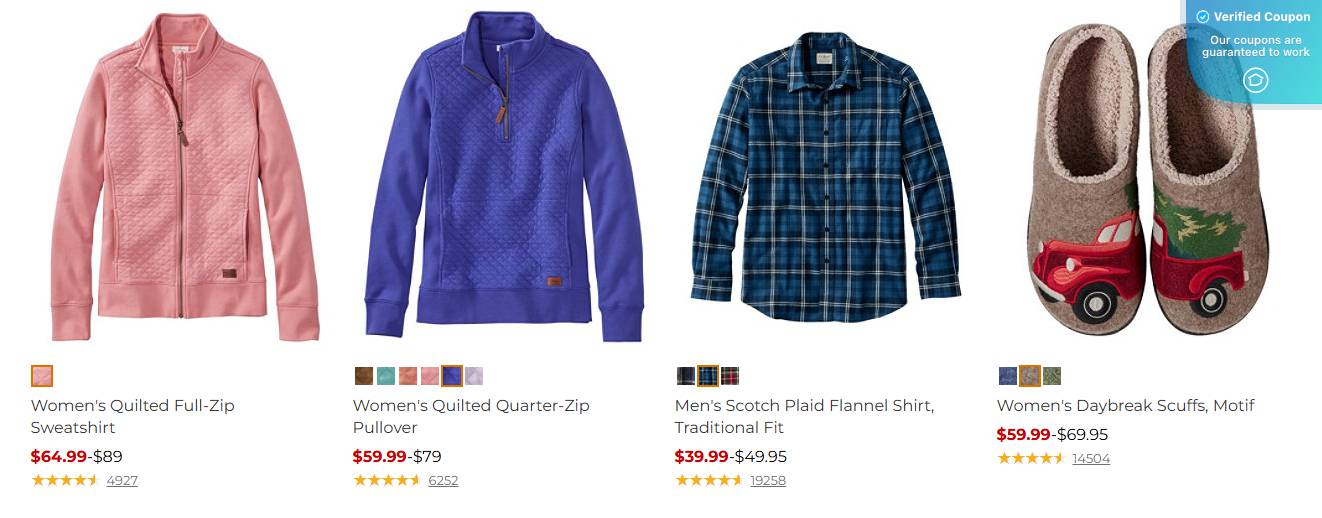
Task: Select the navy blue Daybreak Scuffs swatch
Action: point(1008,376)
